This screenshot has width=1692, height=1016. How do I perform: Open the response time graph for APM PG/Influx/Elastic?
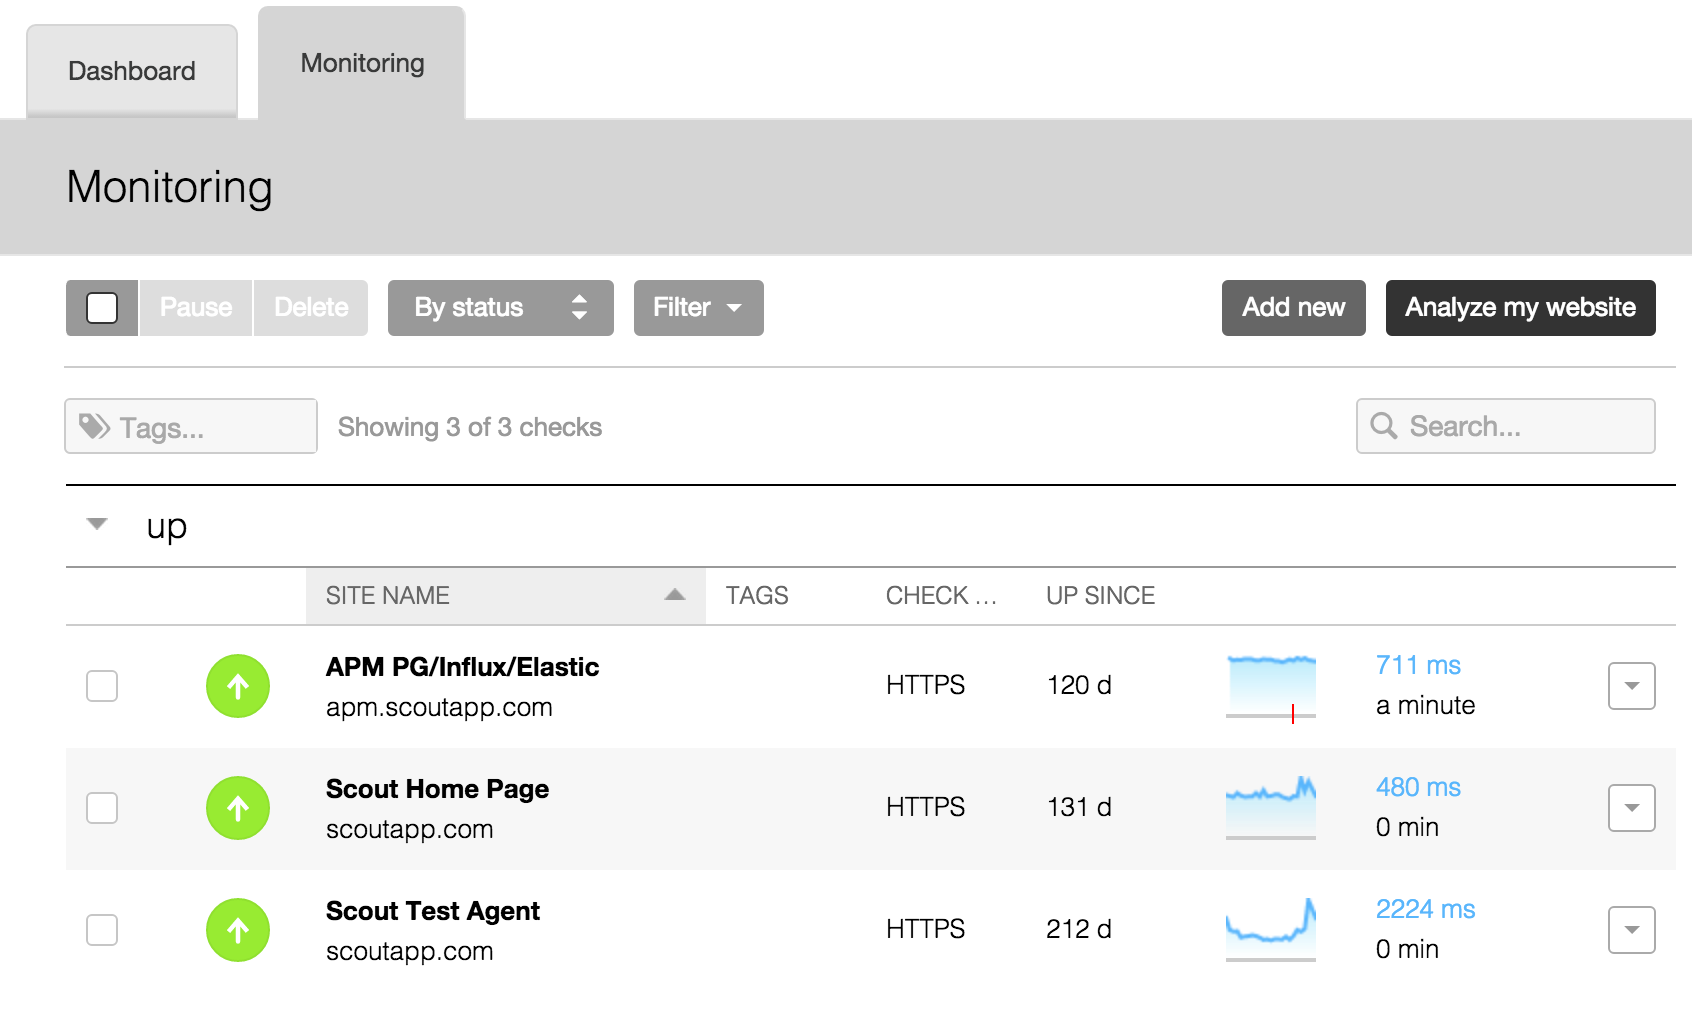pos(1271,686)
